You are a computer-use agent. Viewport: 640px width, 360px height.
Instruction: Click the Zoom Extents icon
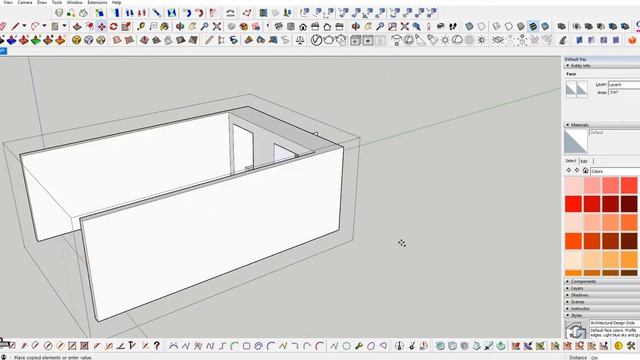[x=217, y=27]
